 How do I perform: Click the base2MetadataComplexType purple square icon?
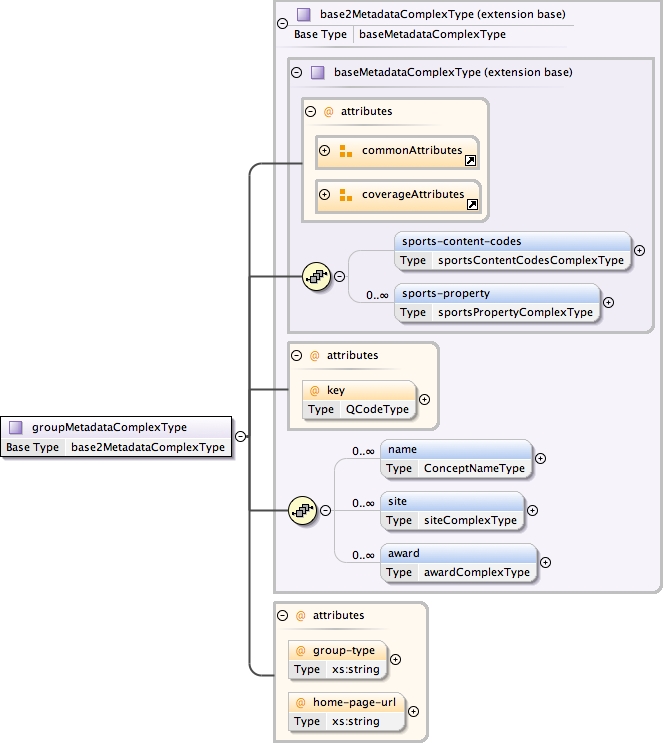[x=303, y=15]
